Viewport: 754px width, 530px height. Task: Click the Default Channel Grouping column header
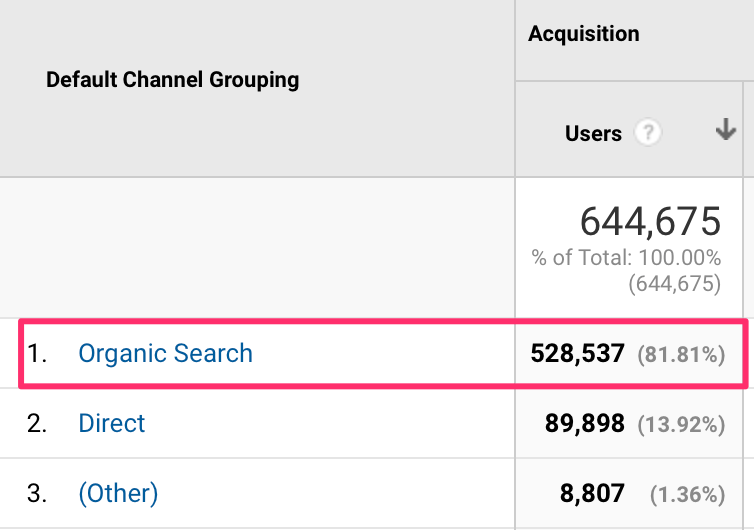click(172, 80)
